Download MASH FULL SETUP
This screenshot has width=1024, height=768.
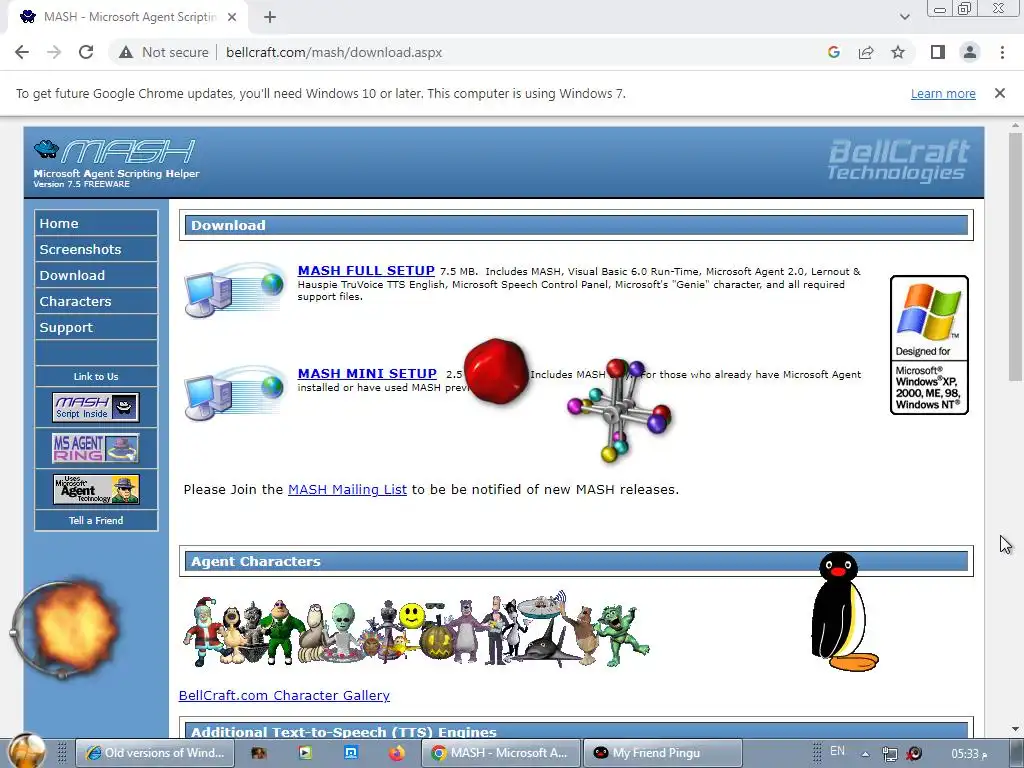[x=366, y=270]
